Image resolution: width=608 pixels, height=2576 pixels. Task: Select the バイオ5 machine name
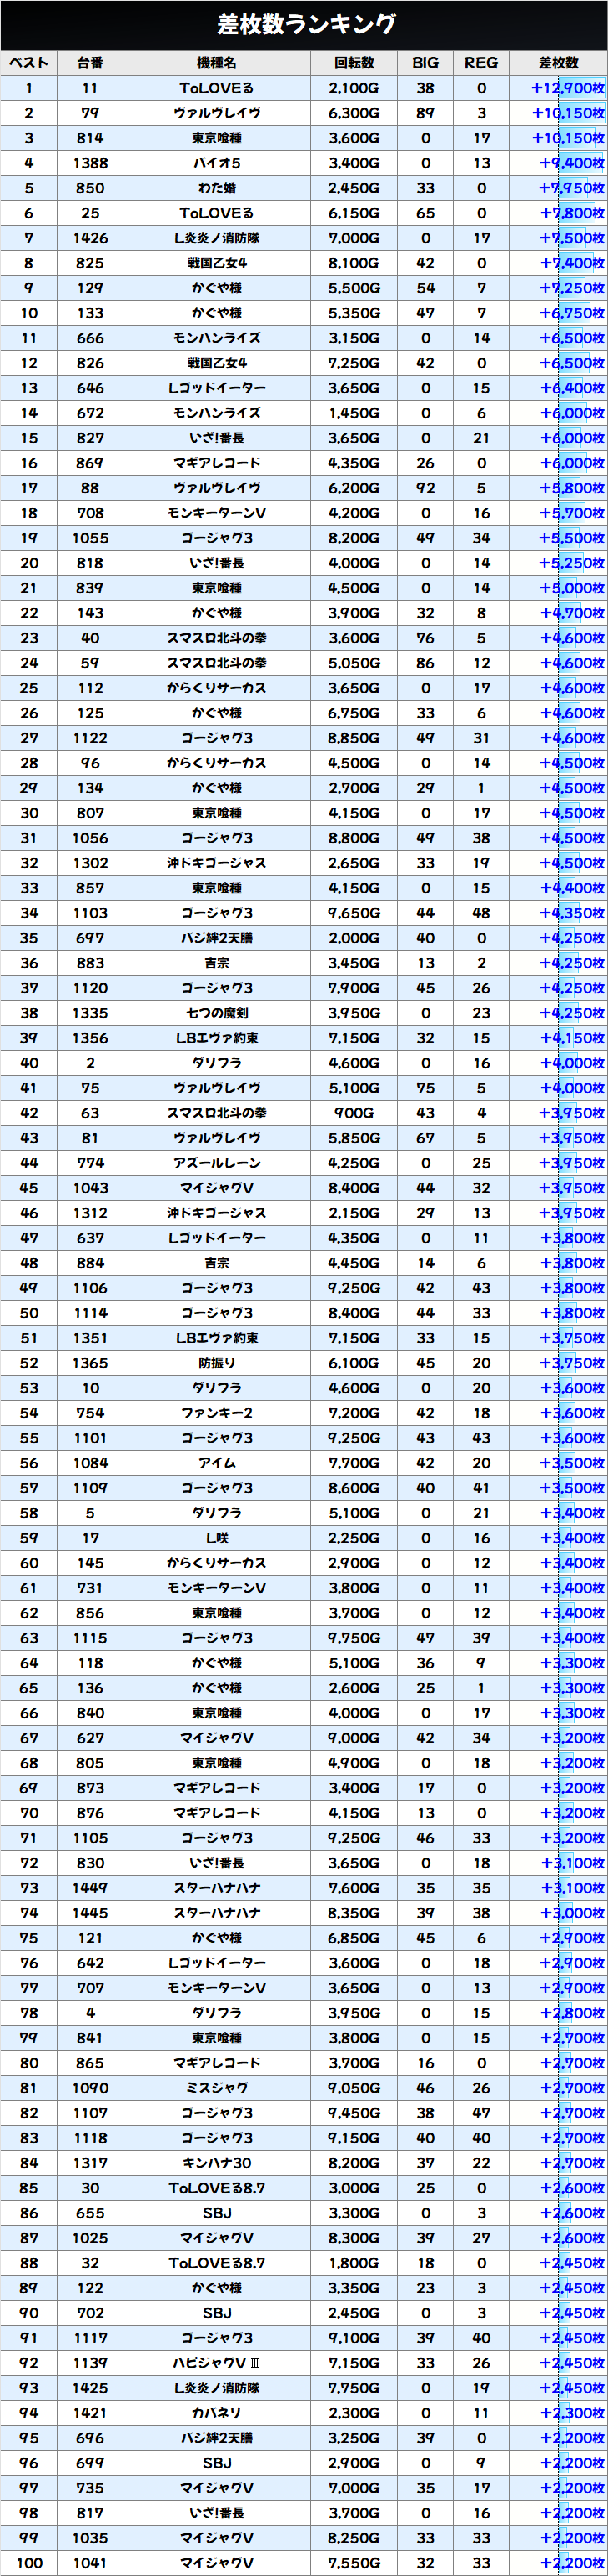click(x=216, y=163)
